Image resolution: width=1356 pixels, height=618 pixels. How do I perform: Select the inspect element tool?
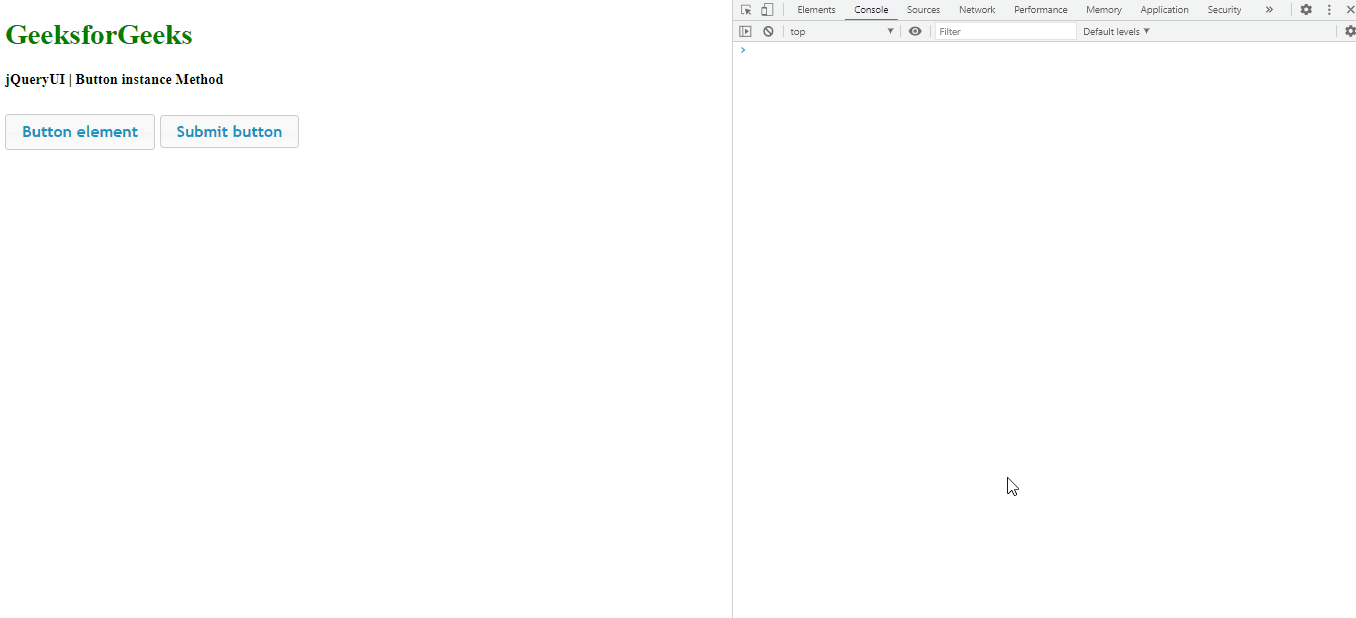click(x=745, y=9)
